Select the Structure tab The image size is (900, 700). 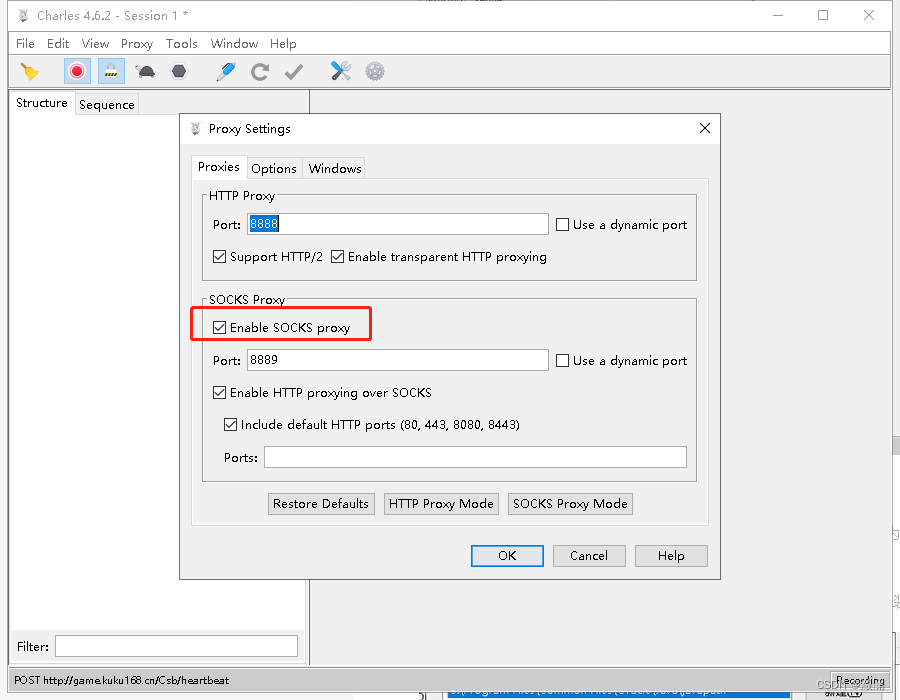point(42,103)
